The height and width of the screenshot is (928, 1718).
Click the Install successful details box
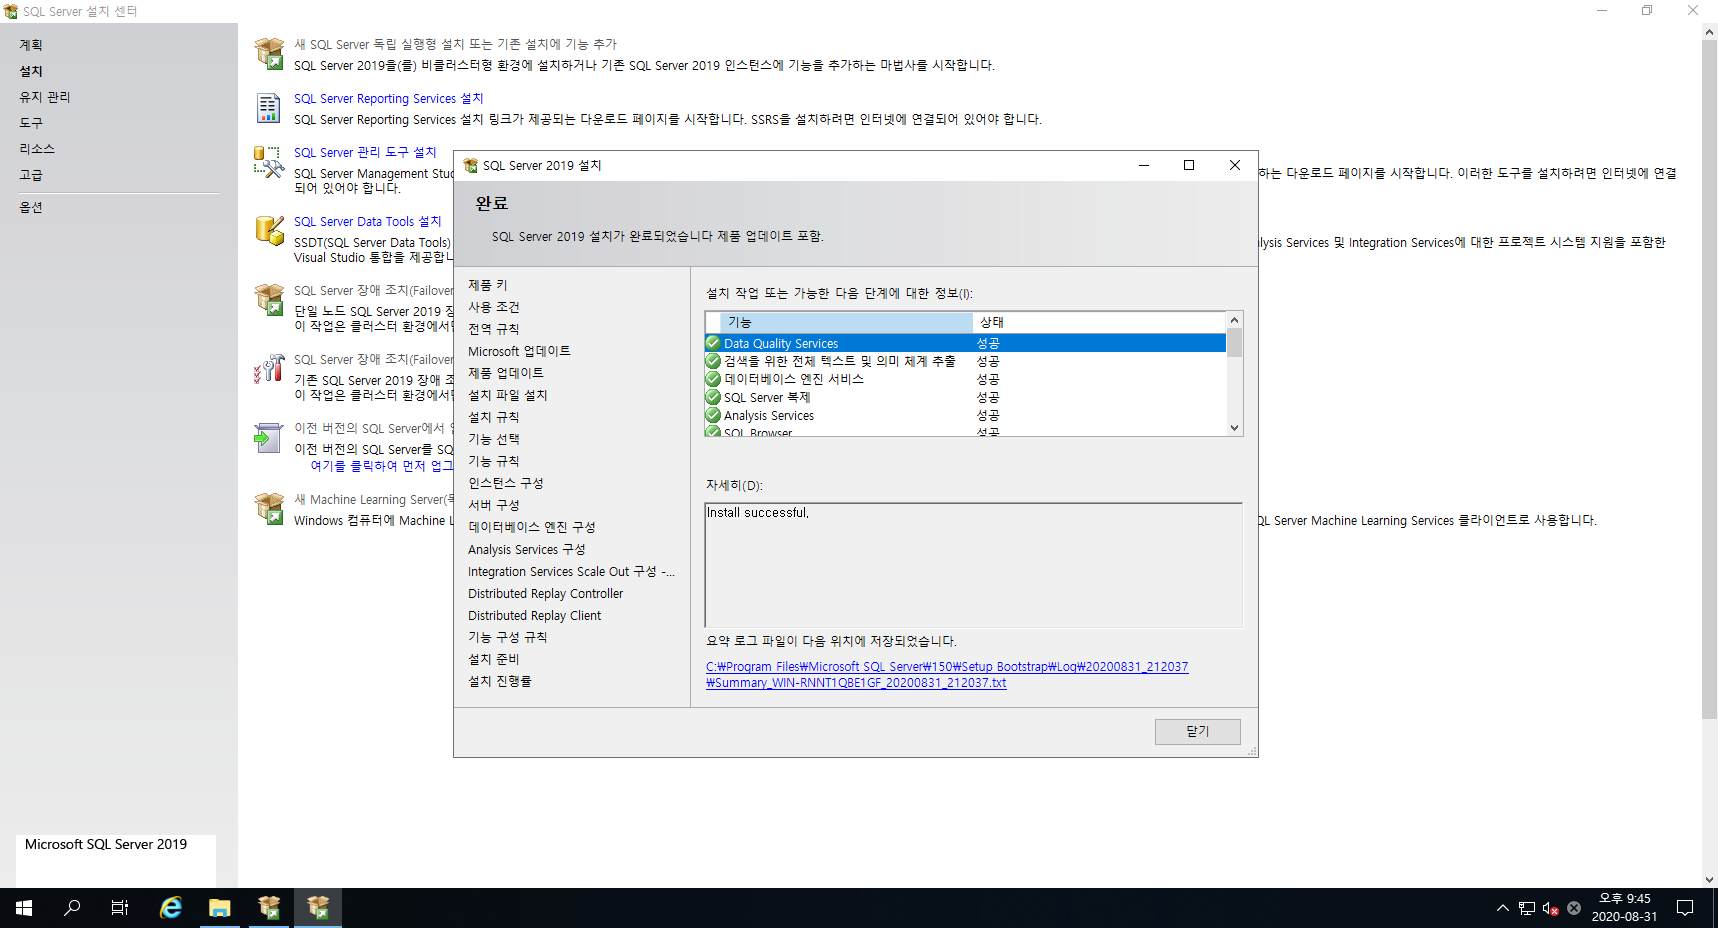(x=973, y=565)
